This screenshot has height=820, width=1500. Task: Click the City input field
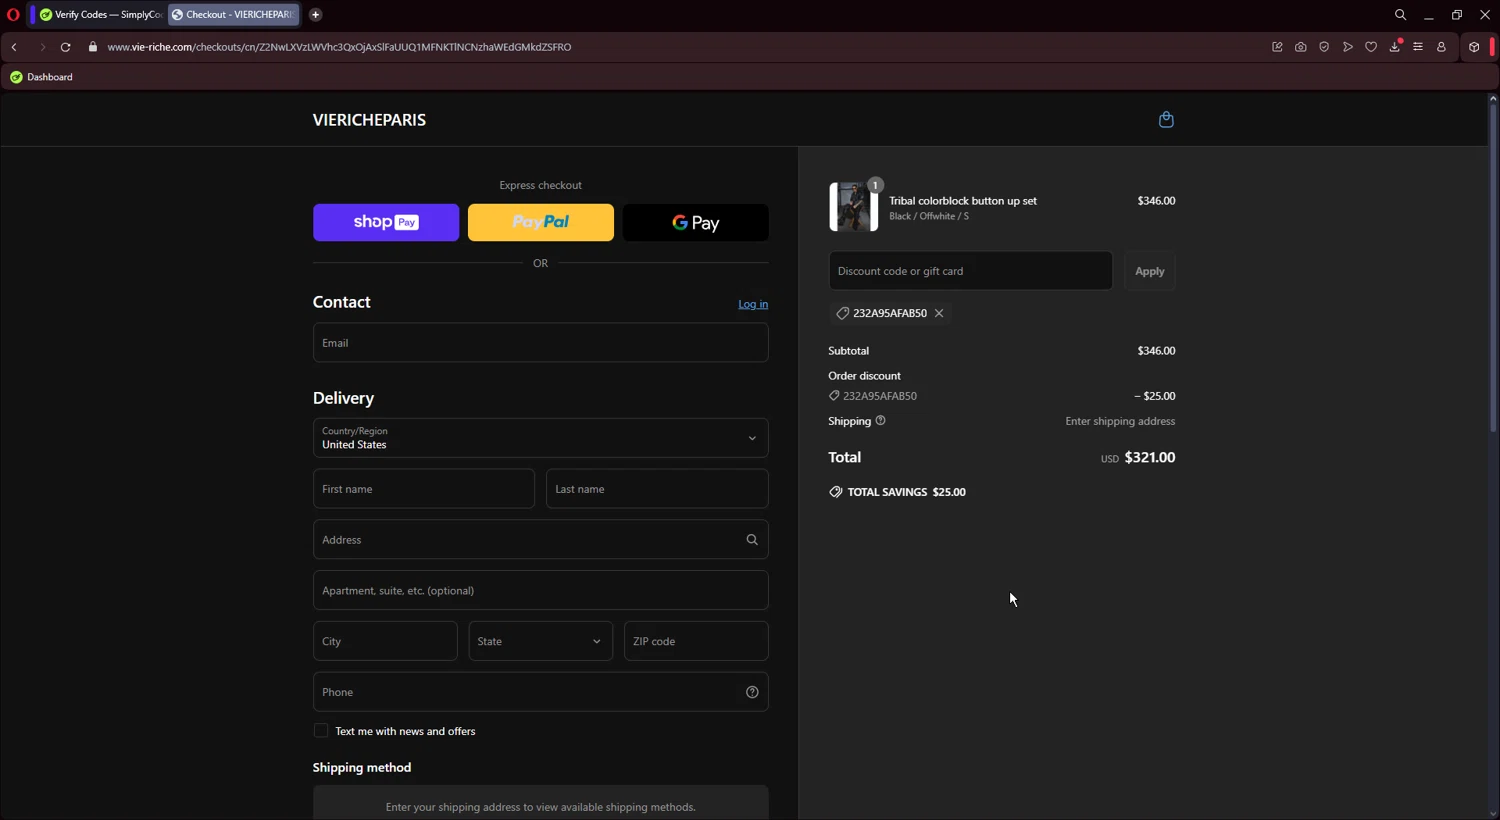pyautogui.click(x=385, y=641)
